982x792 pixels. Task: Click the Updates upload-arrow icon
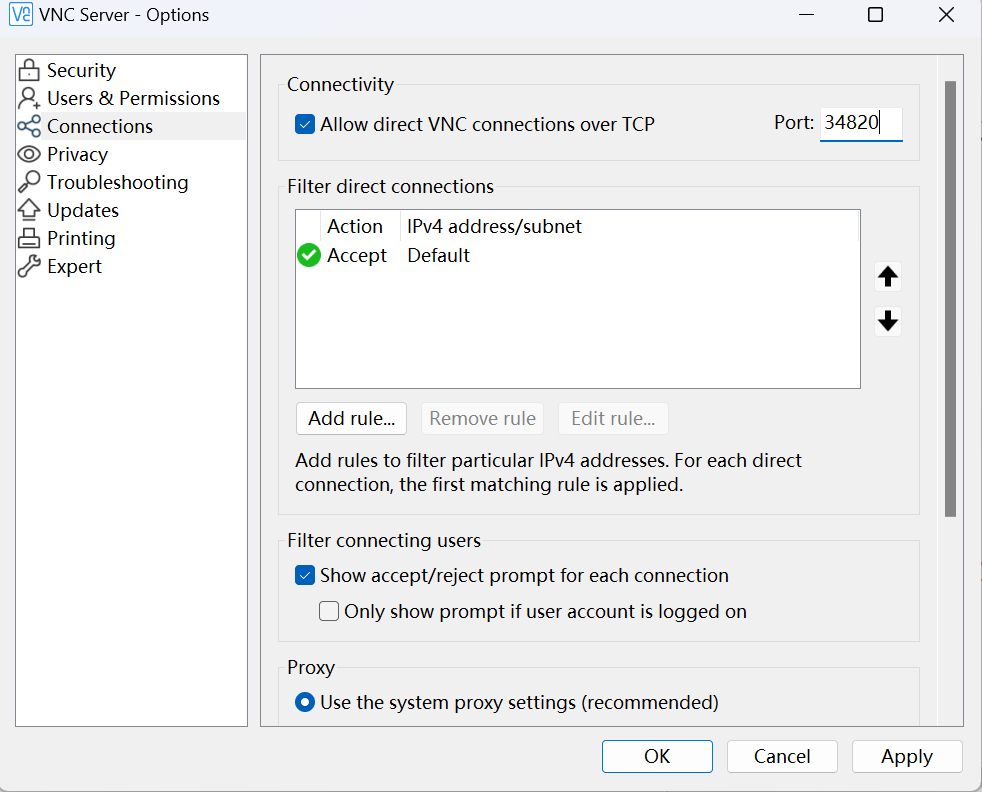point(29,210)
